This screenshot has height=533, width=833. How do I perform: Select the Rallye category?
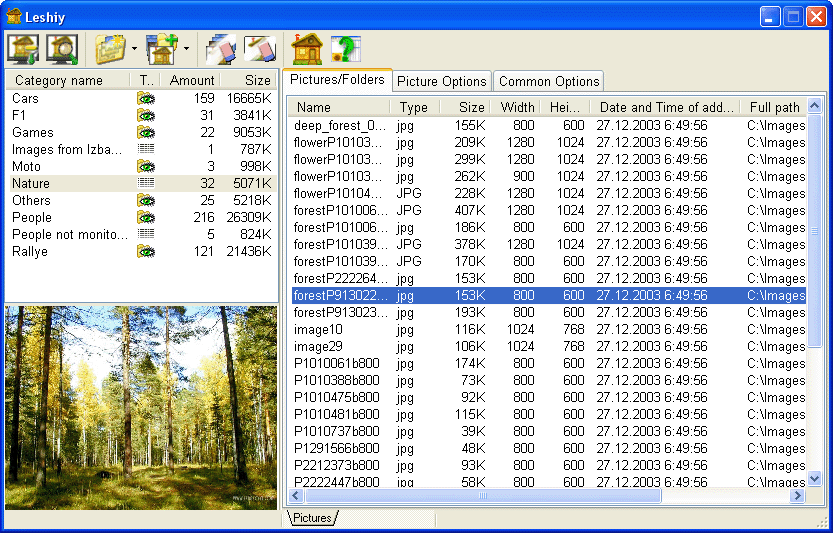click(x=141, y=251)
